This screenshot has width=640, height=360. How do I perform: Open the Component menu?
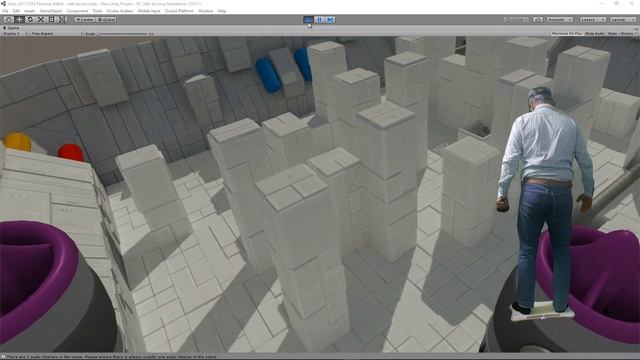pos(77,11)
